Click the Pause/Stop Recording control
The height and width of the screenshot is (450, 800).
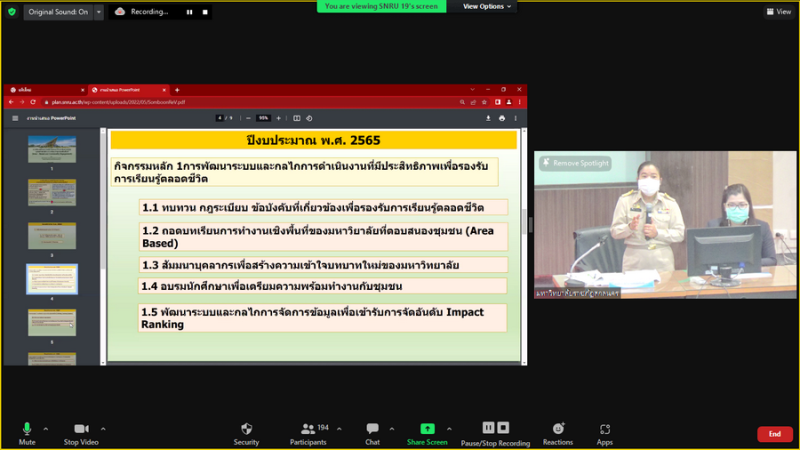point(495,432)
